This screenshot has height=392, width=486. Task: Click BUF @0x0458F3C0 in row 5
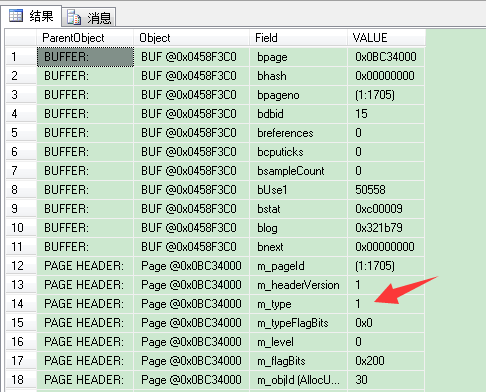(x=192, y=133)
